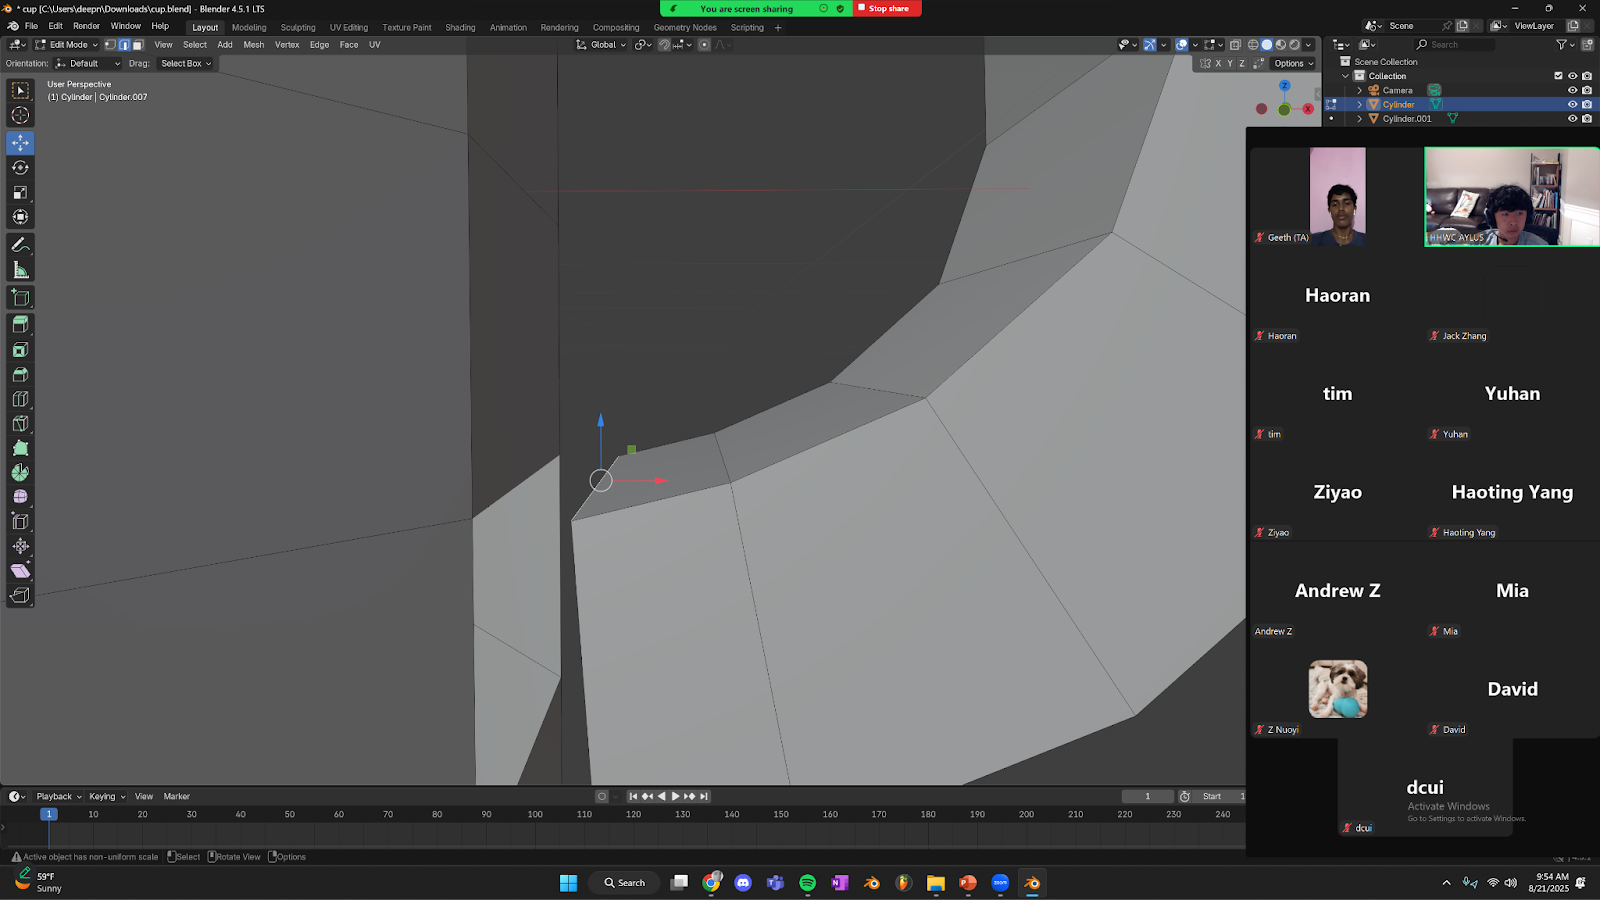
Task: Open the viewport Options button
Action: point(1293,63)
